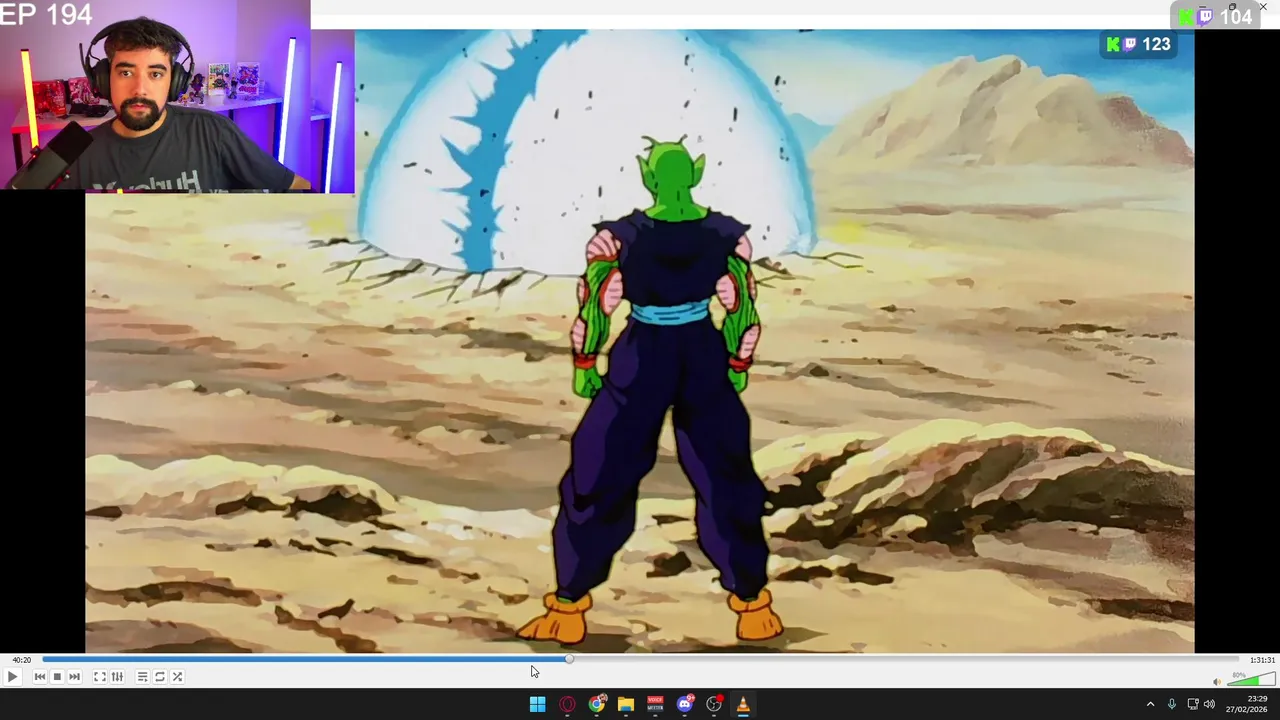The height and width of the screenshot is (720, 1280).
Task: Mute audio with the speaker icon
Action: point(1217,682)
